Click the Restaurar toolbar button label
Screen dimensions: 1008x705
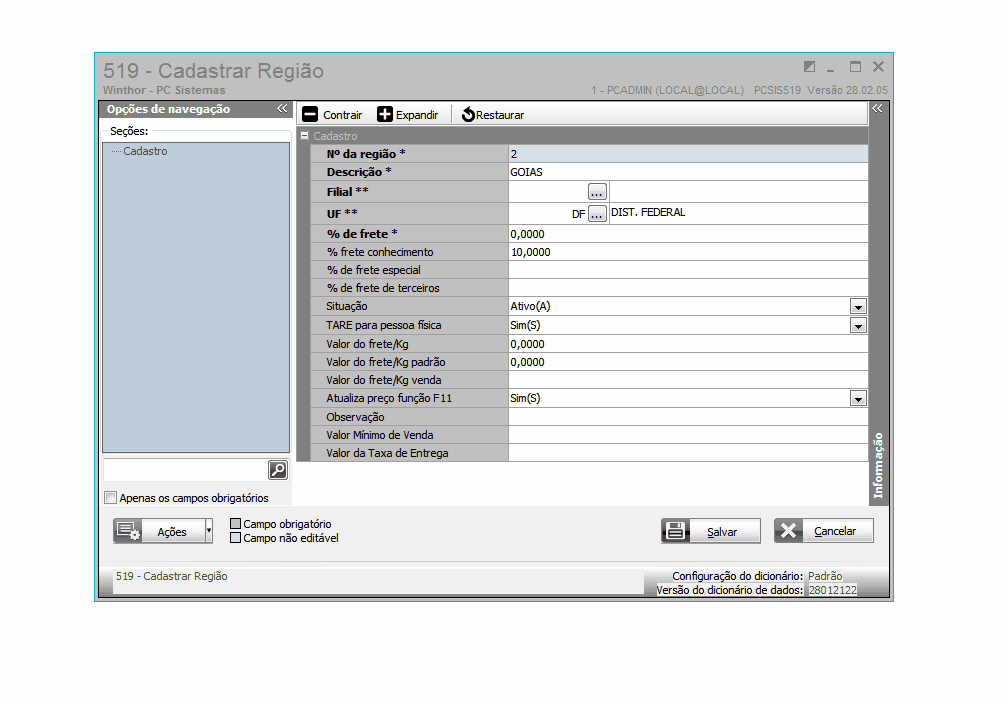[x=500, y=115]
